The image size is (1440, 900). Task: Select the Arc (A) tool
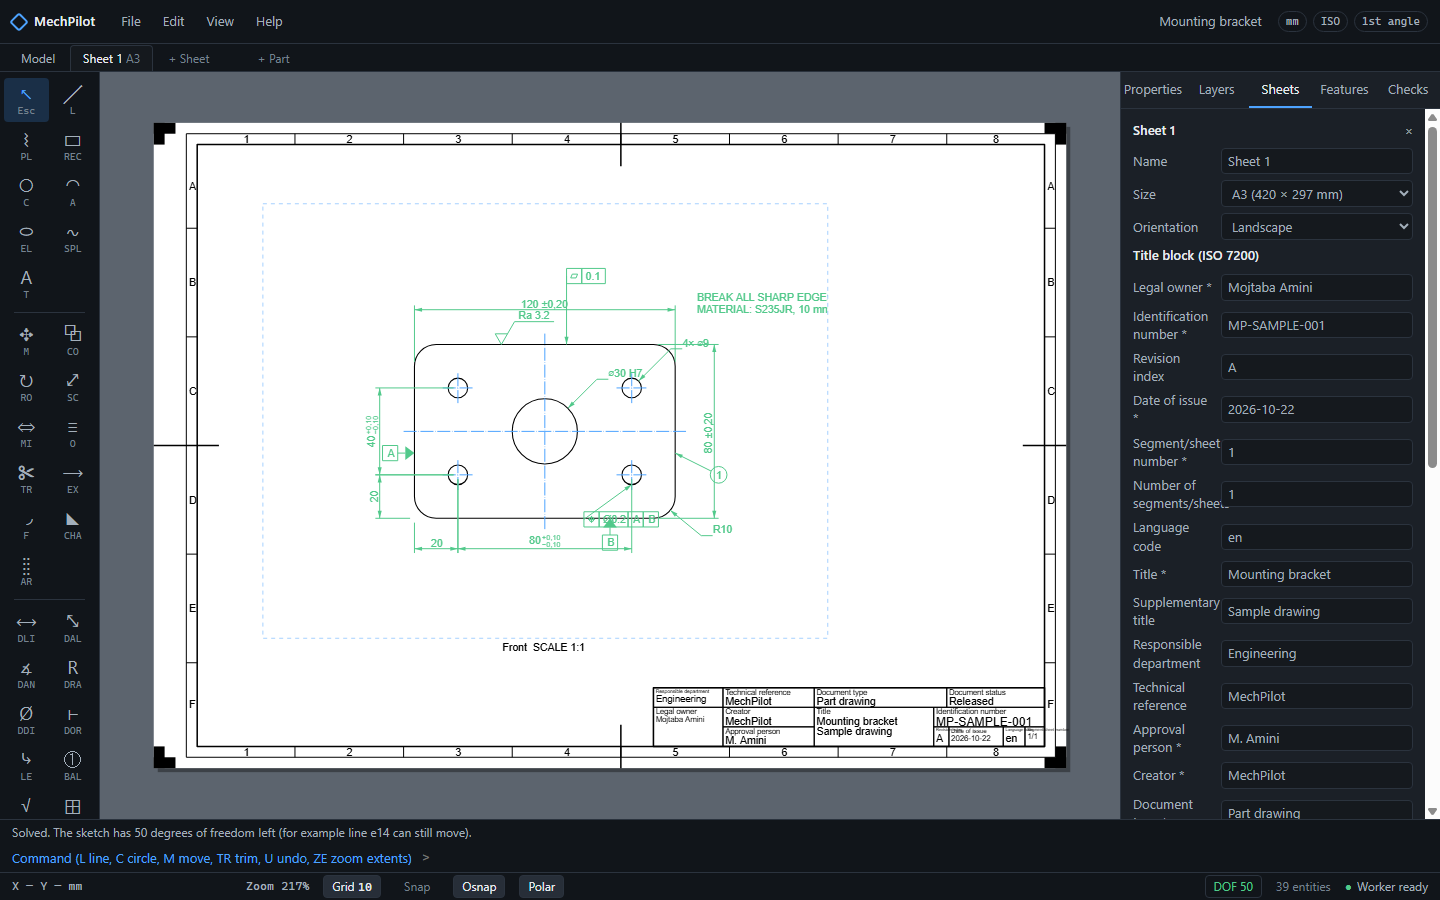pyautogui.click(x=73, y=192)
